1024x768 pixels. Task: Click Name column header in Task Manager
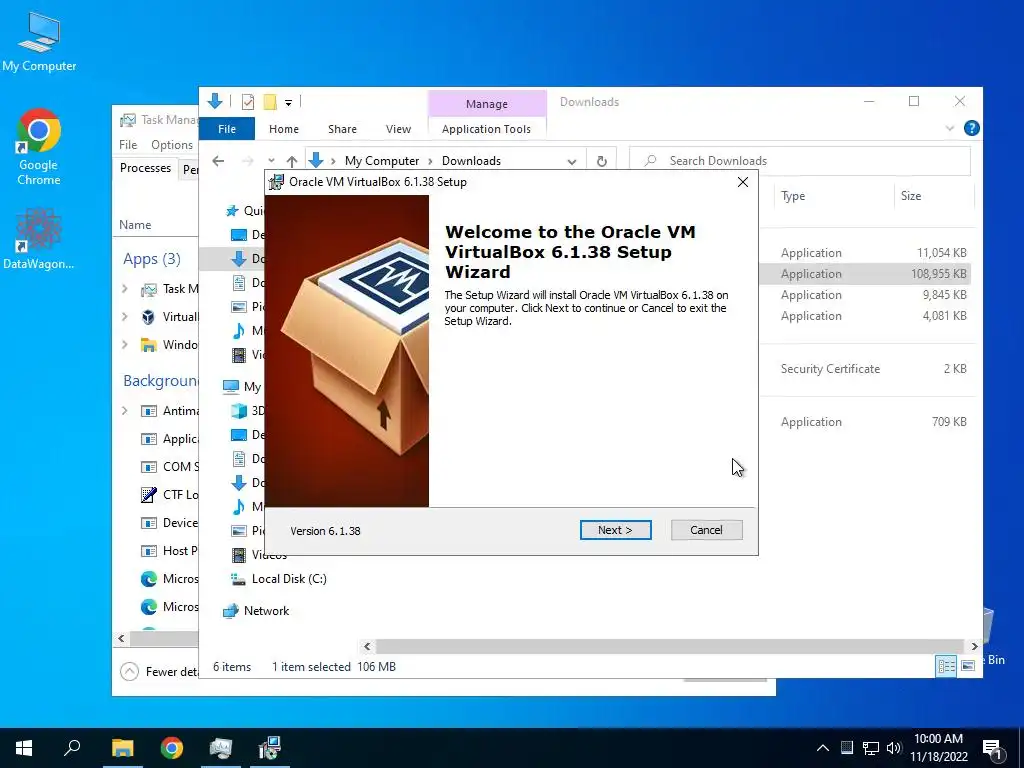tap(135, 225)
